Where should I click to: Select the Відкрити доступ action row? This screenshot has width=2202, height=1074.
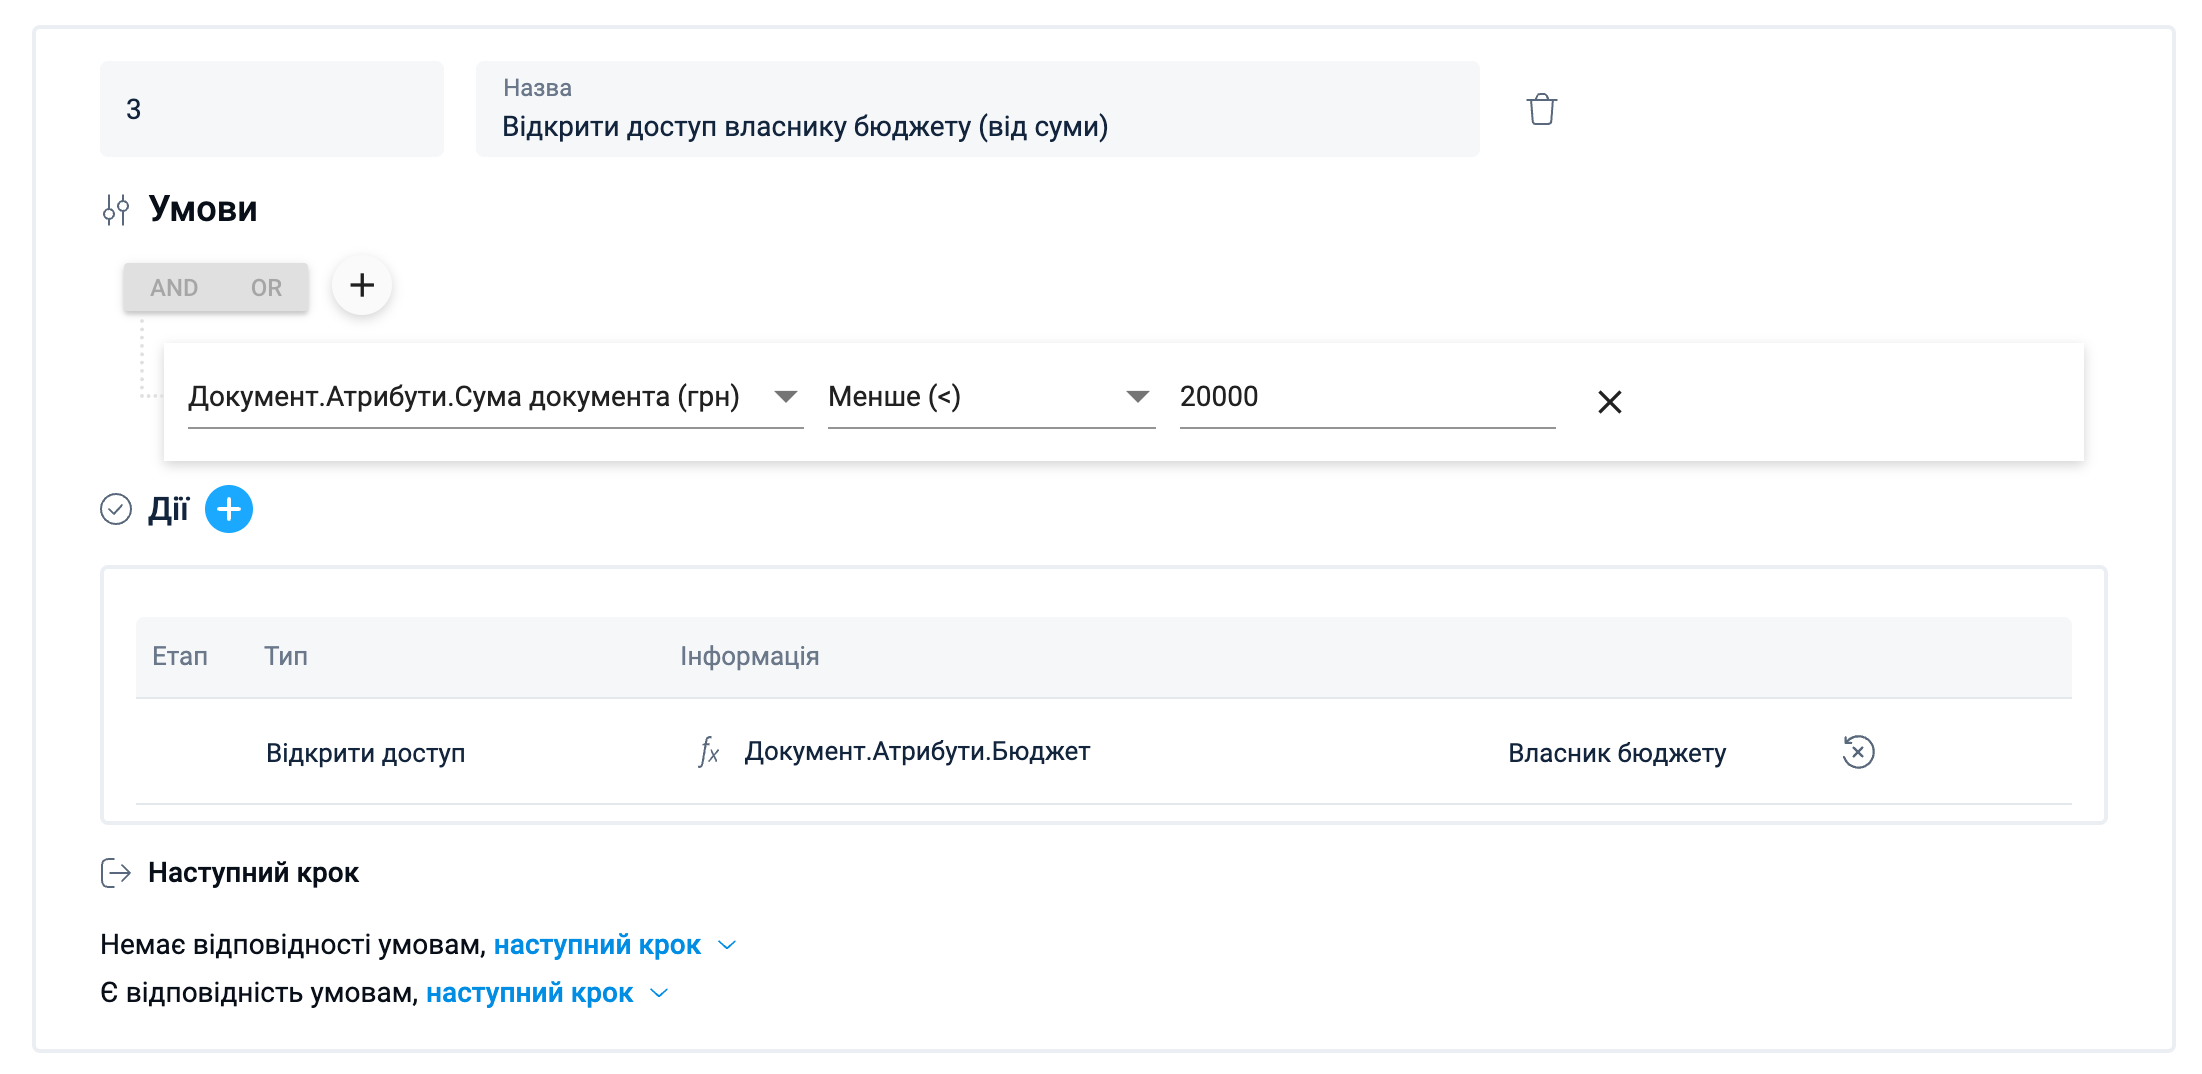(x=366, y=753)
